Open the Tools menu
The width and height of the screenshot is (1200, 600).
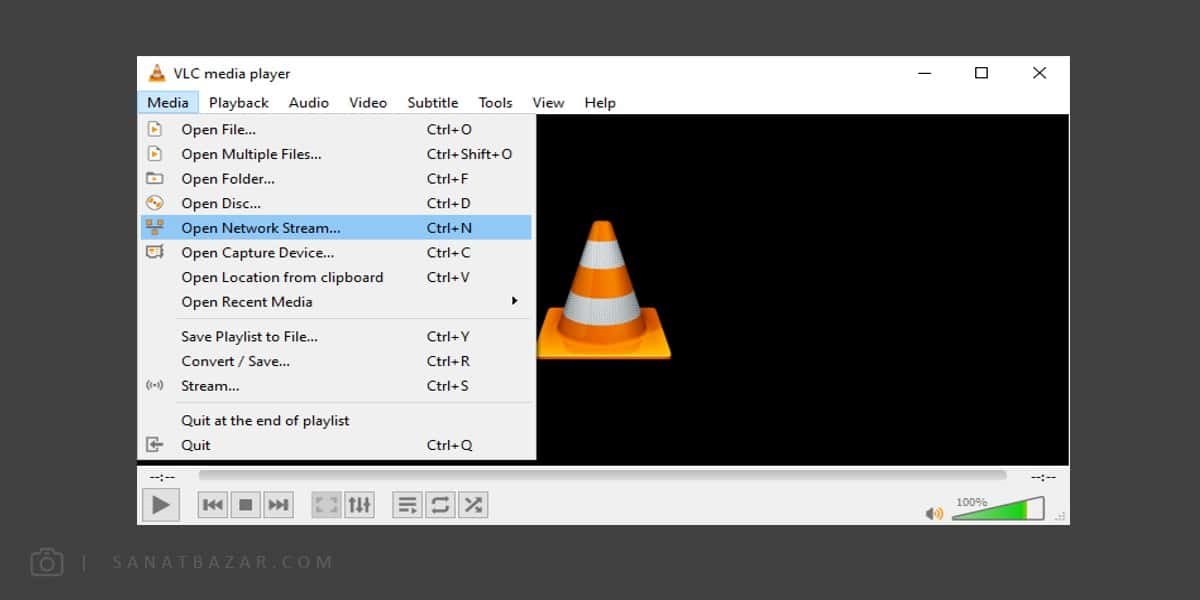(x=495, y=102)
